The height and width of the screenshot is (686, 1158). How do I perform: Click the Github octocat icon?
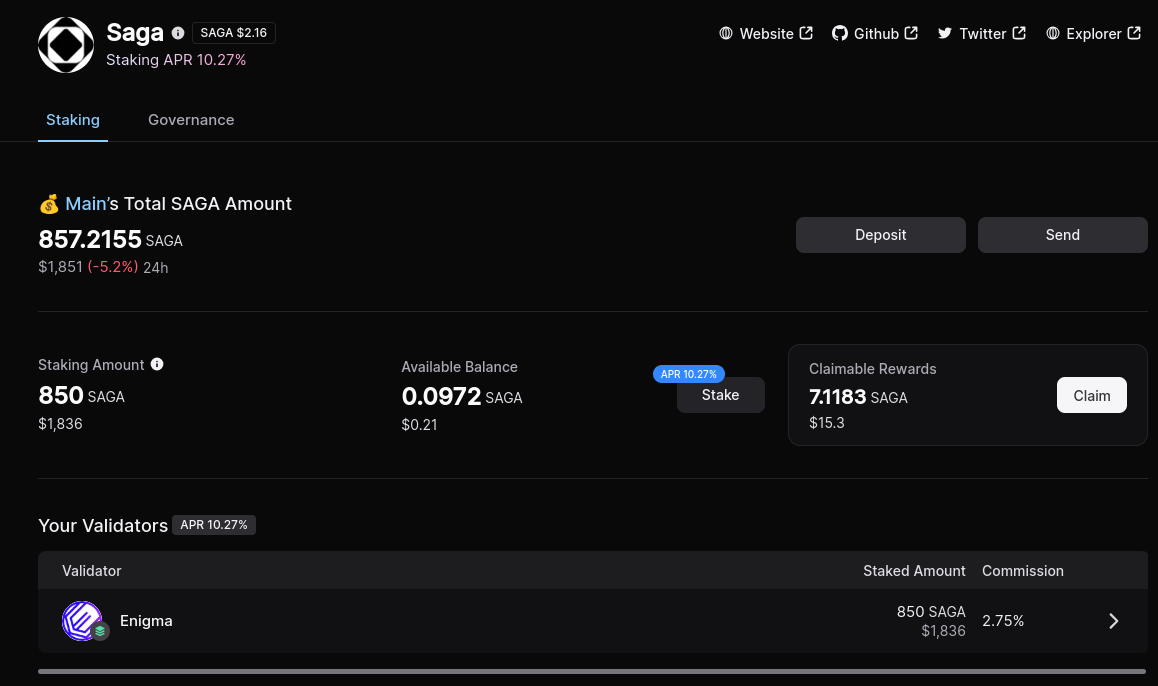840,33
